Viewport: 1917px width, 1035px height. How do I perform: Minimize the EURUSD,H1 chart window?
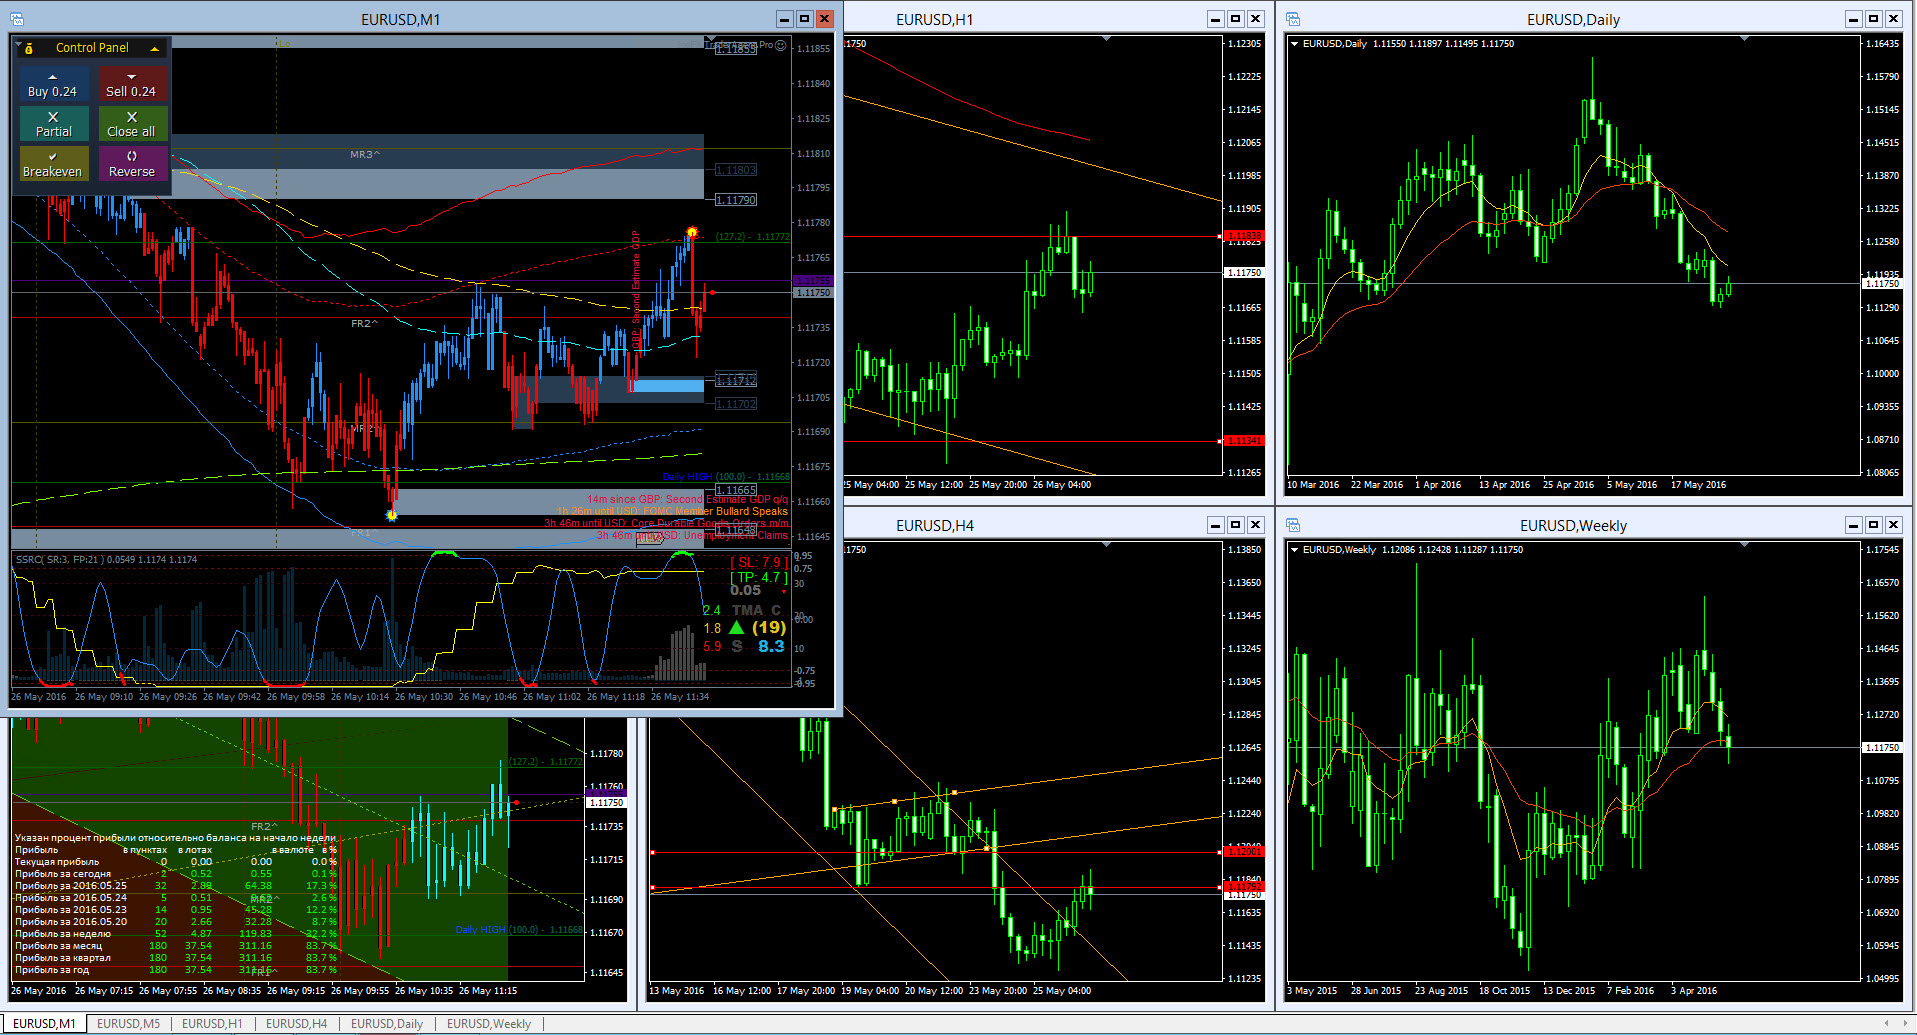coord(1215,19)
